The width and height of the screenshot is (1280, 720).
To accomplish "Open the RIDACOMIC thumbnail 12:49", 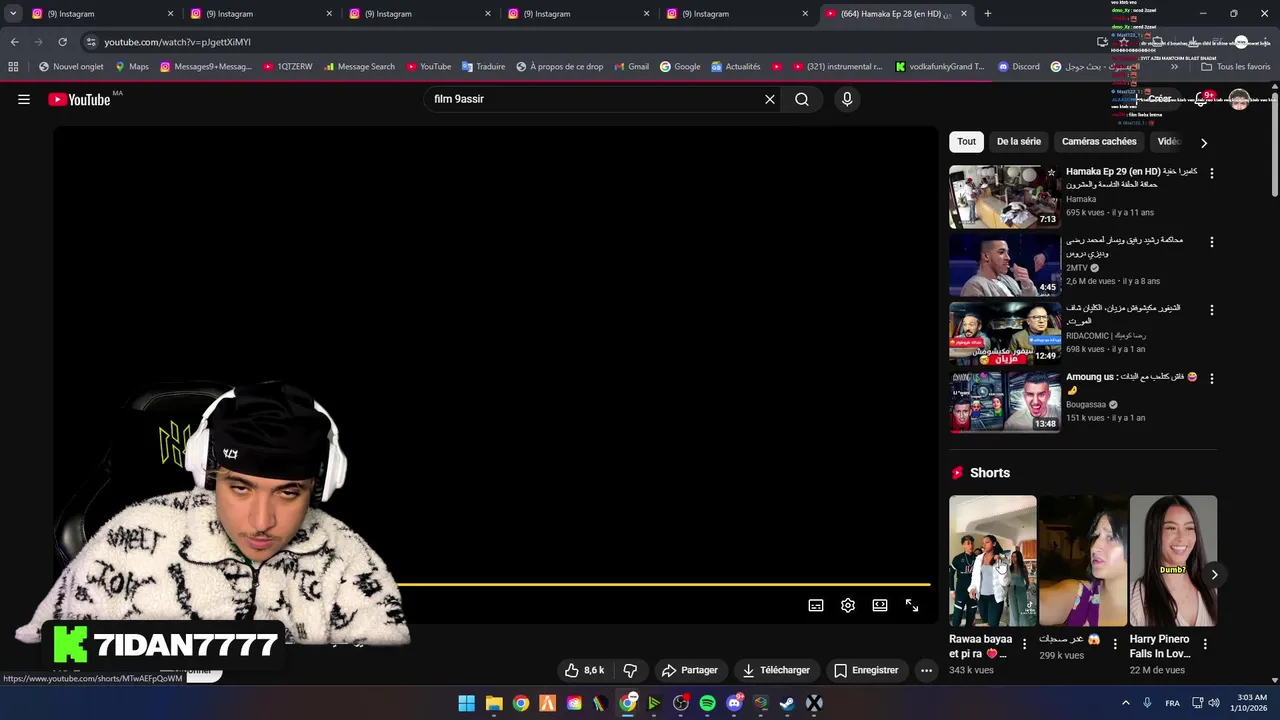I will [1004, 333].
